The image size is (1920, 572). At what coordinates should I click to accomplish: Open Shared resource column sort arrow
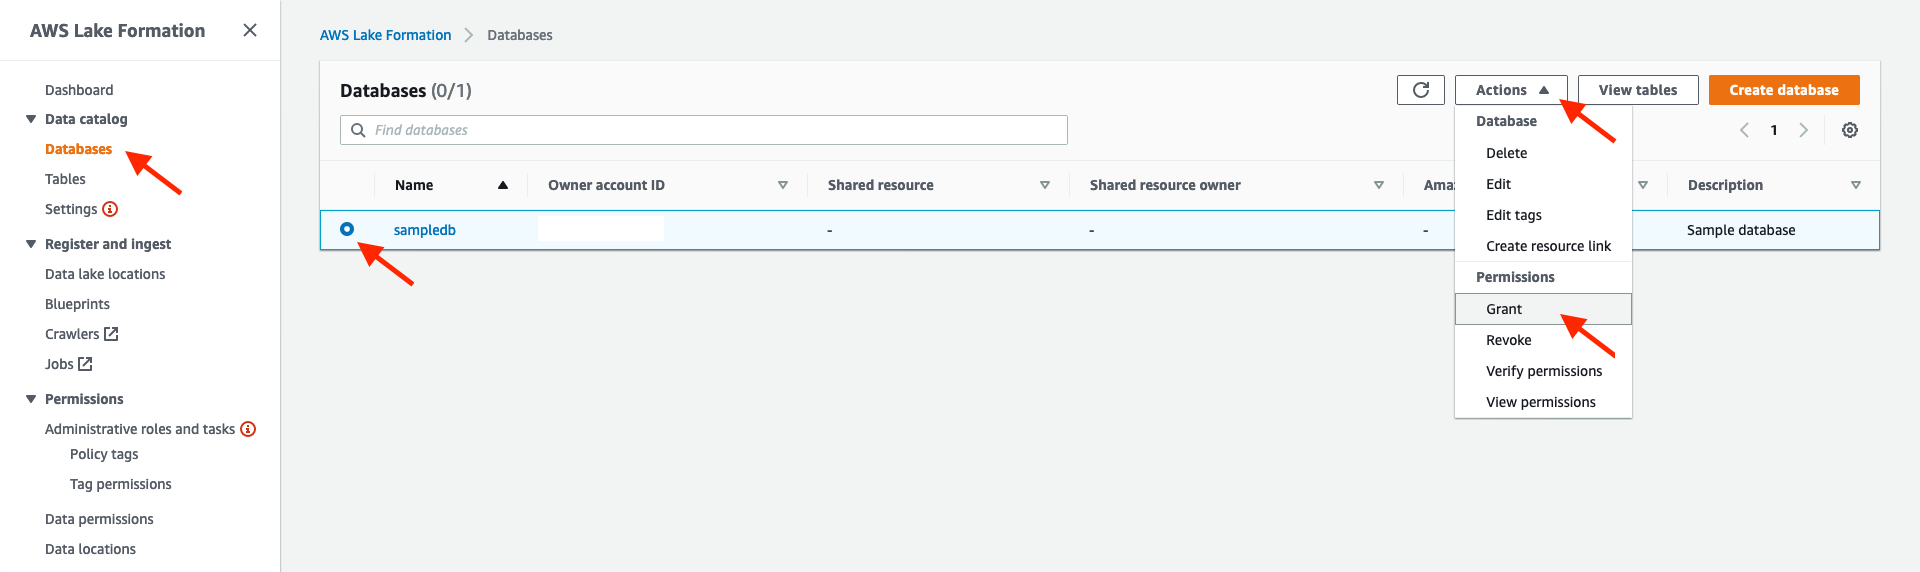1045,185
